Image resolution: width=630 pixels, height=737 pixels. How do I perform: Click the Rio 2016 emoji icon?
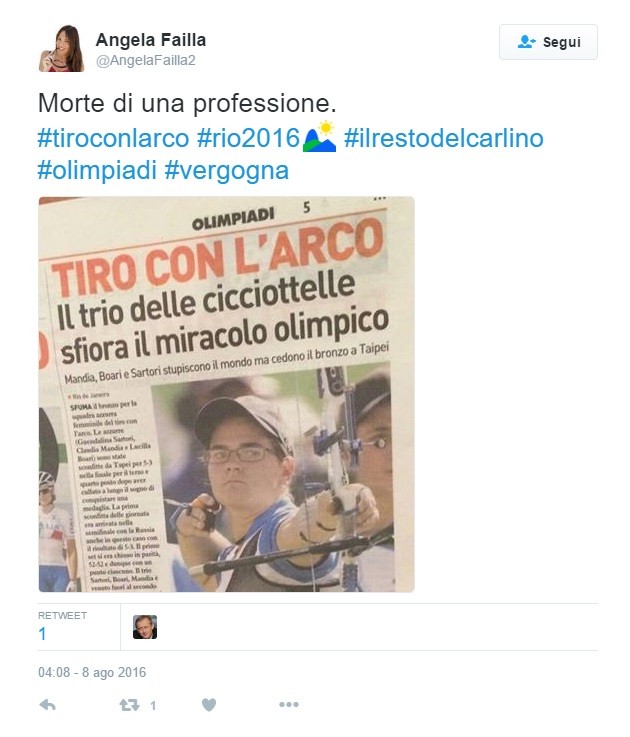click(320, 136)
